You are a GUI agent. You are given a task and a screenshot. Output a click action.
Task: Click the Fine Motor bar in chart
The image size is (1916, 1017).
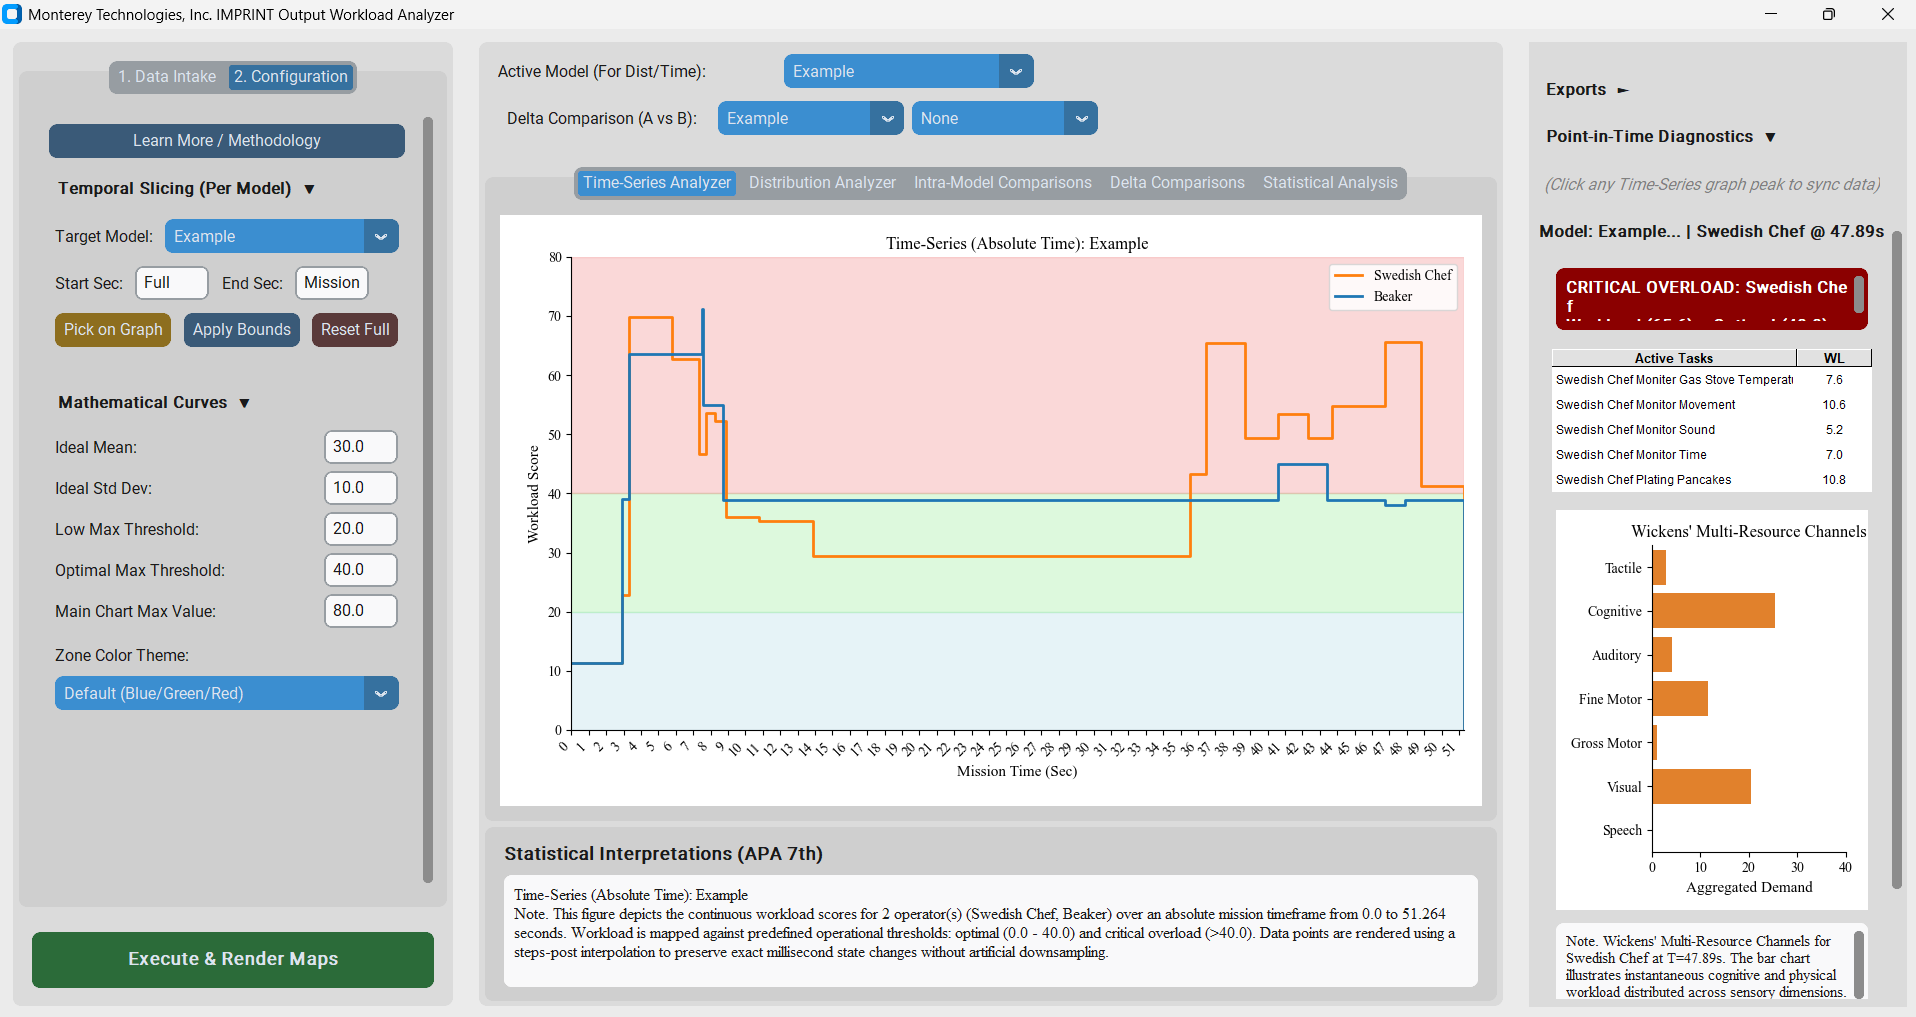point(1680,699)
